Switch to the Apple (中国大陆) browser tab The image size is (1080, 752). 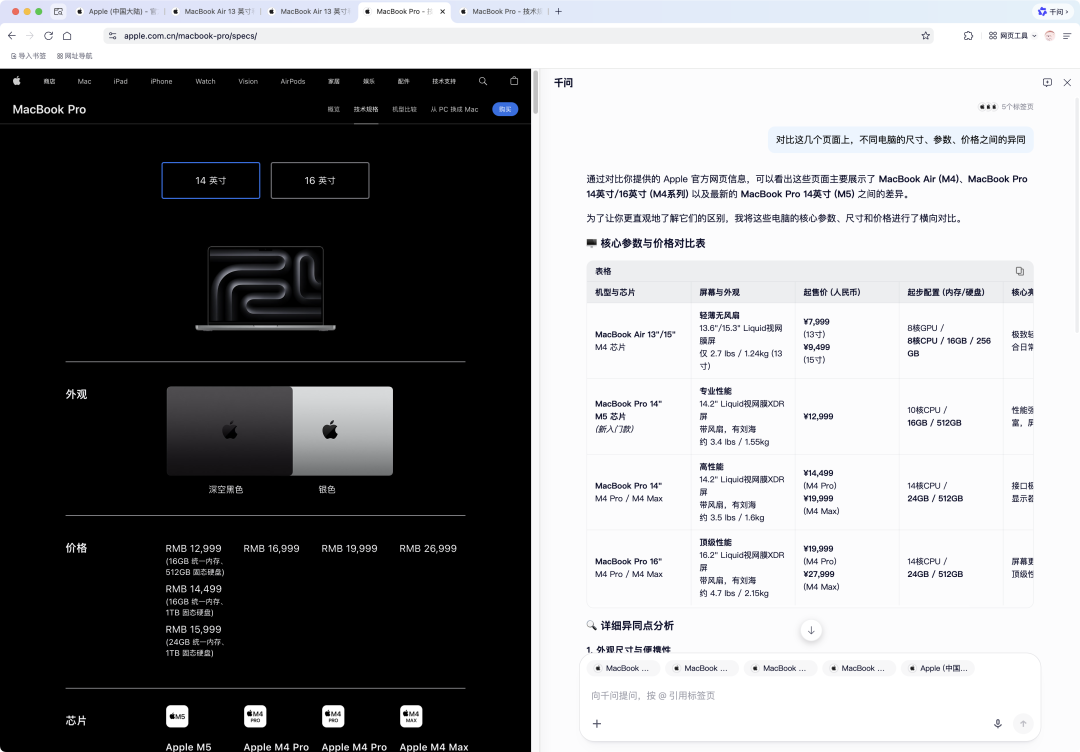coord(116,12)
